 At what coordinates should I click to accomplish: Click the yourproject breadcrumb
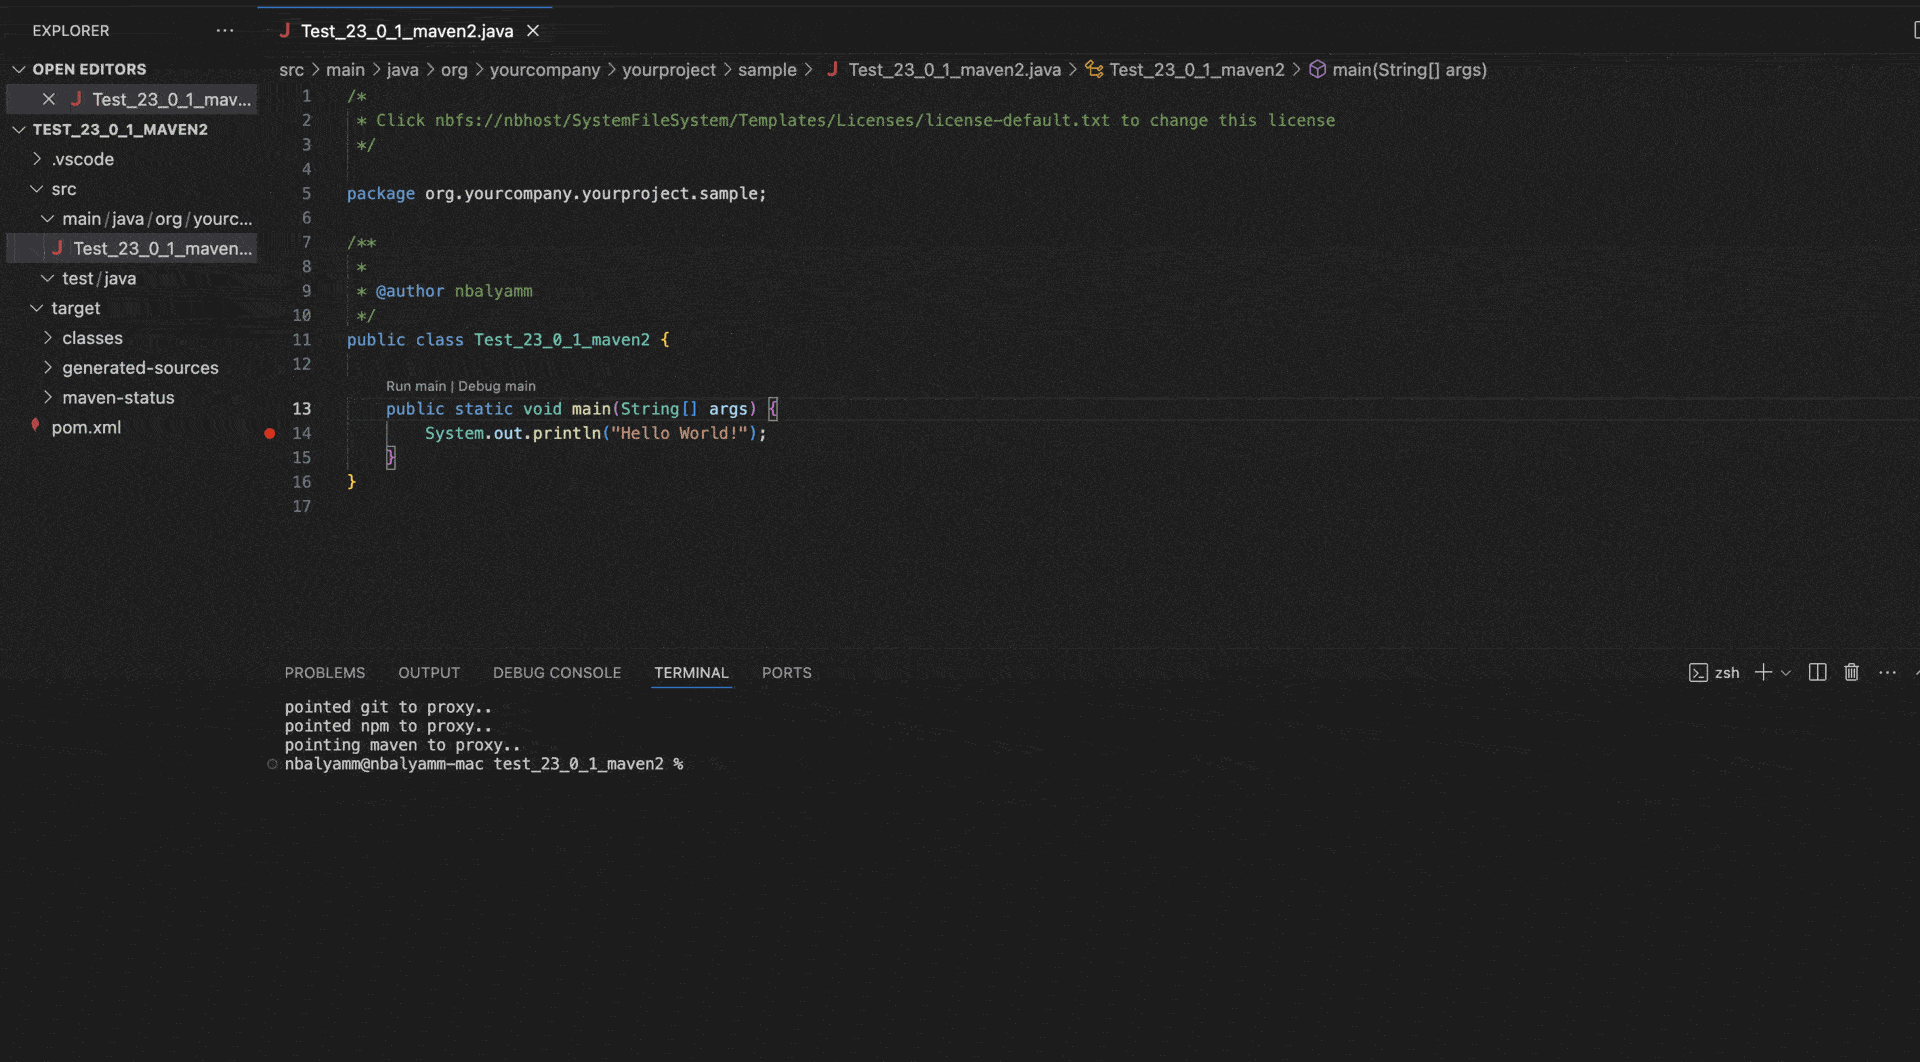(x=669, y=69)
